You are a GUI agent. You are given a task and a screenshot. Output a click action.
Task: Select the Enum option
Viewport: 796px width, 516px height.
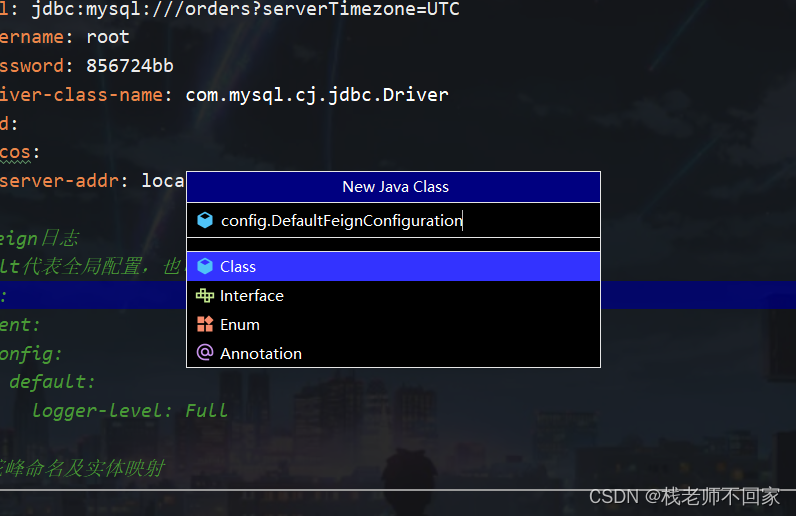(393, 325)
